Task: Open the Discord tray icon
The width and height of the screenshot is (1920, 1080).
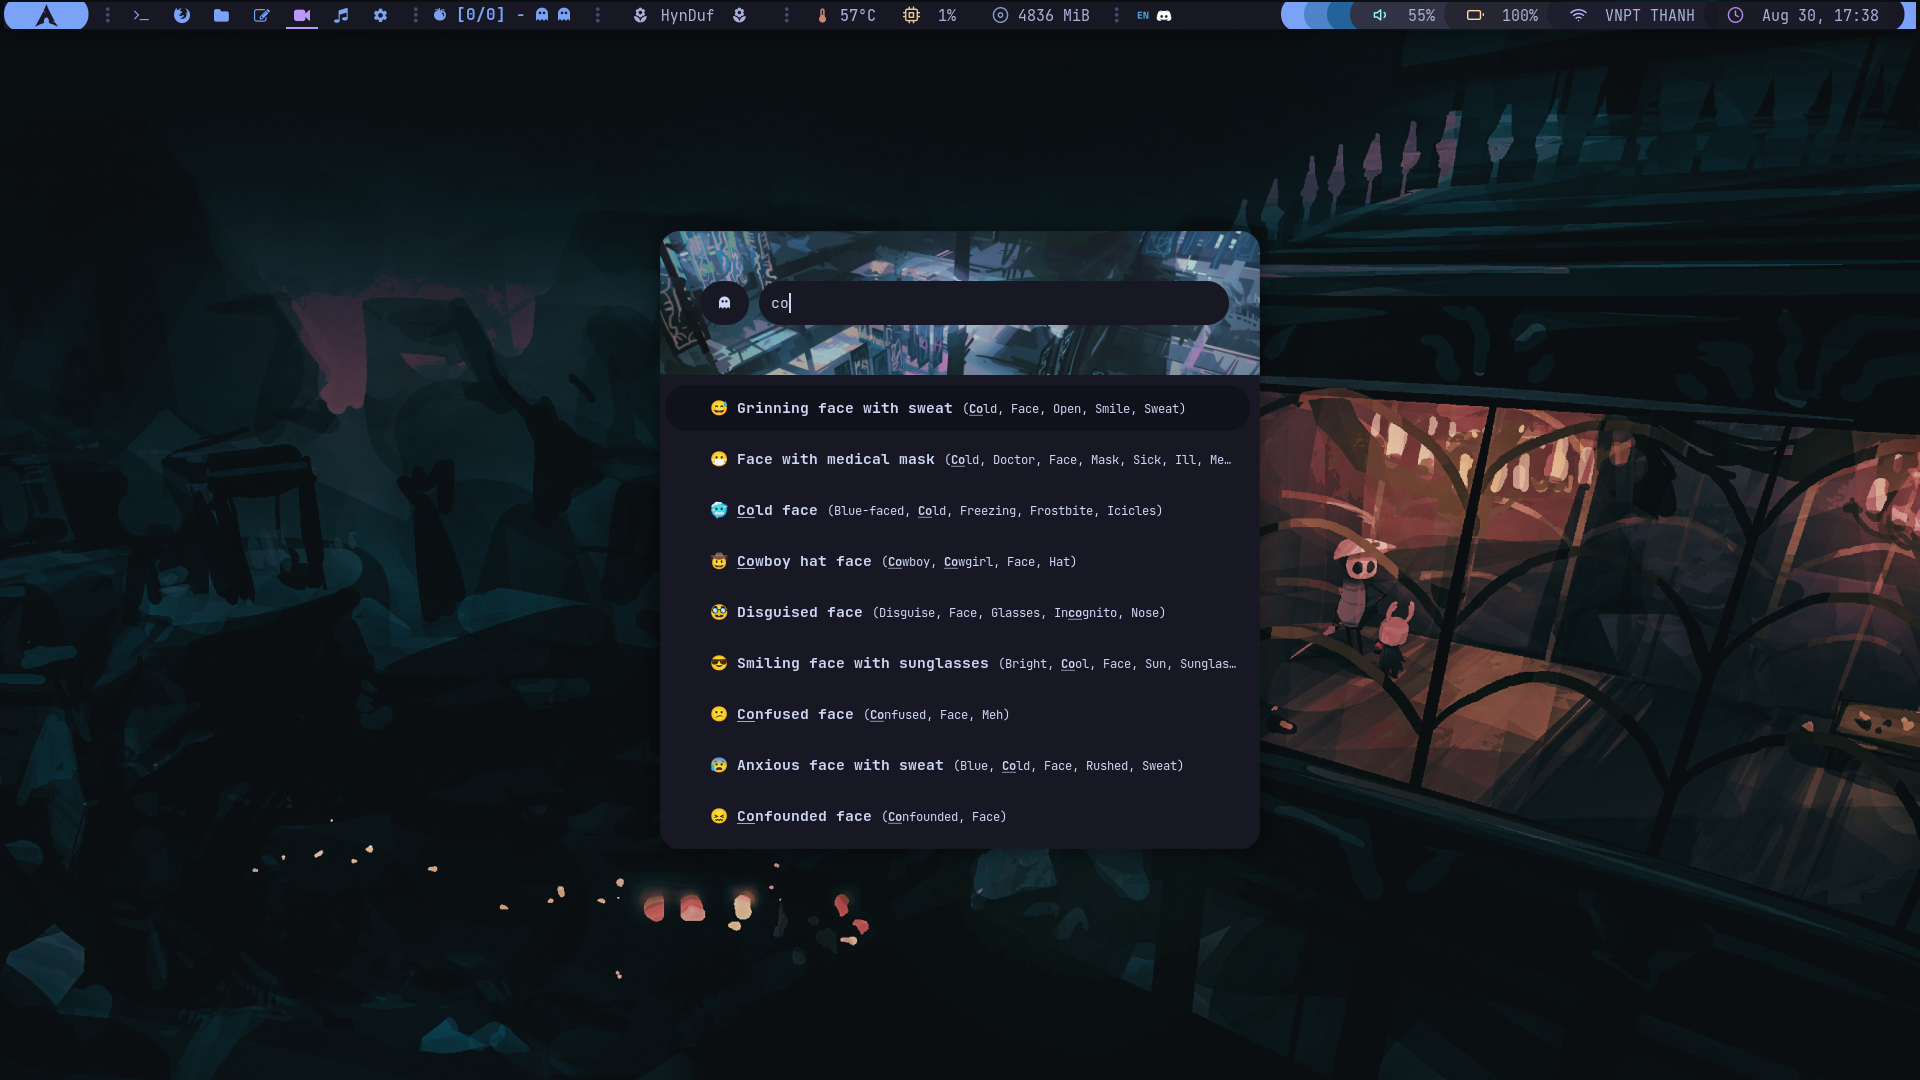Action: pos(1164,15)
